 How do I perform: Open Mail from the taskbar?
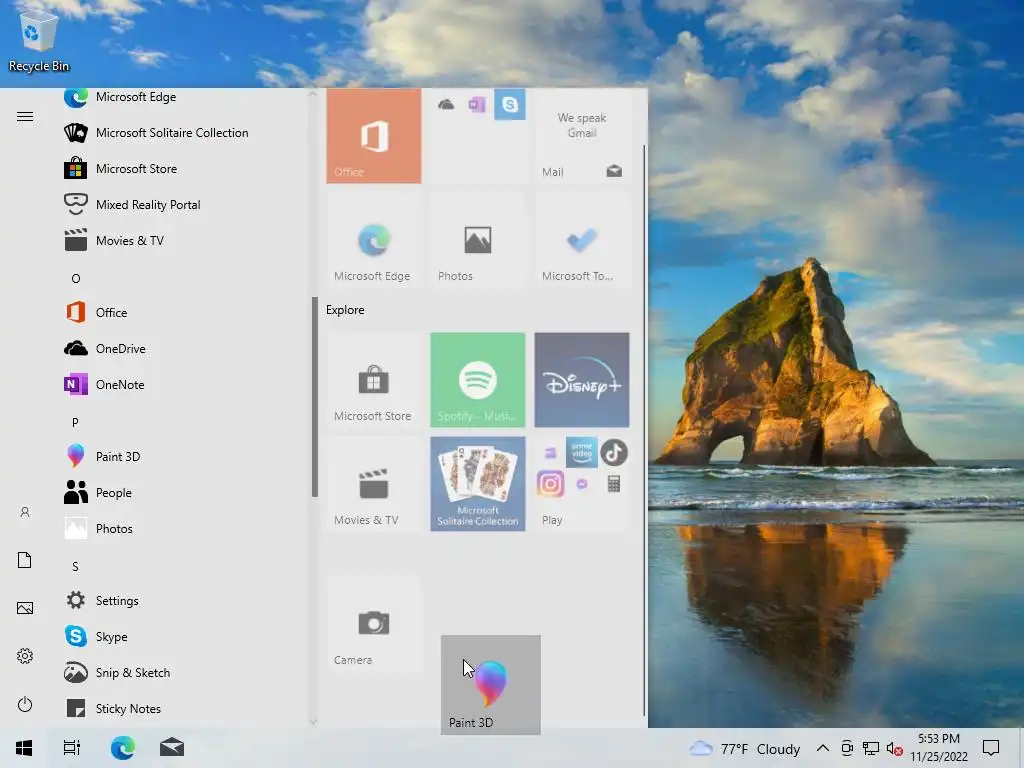(172, 748)
